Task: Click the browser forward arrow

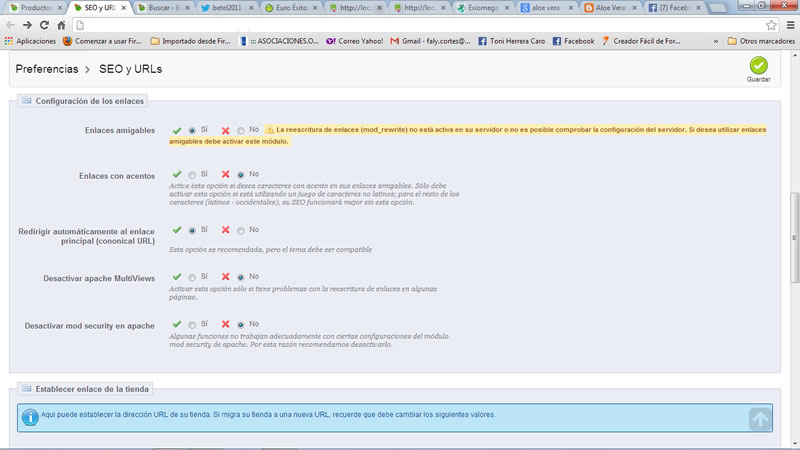Action: (27, 25)
